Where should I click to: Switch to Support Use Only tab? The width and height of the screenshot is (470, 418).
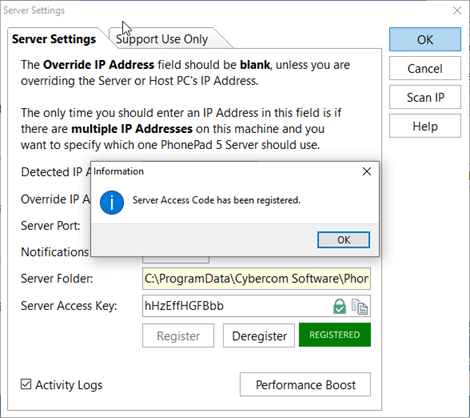[x=162, y=39]
